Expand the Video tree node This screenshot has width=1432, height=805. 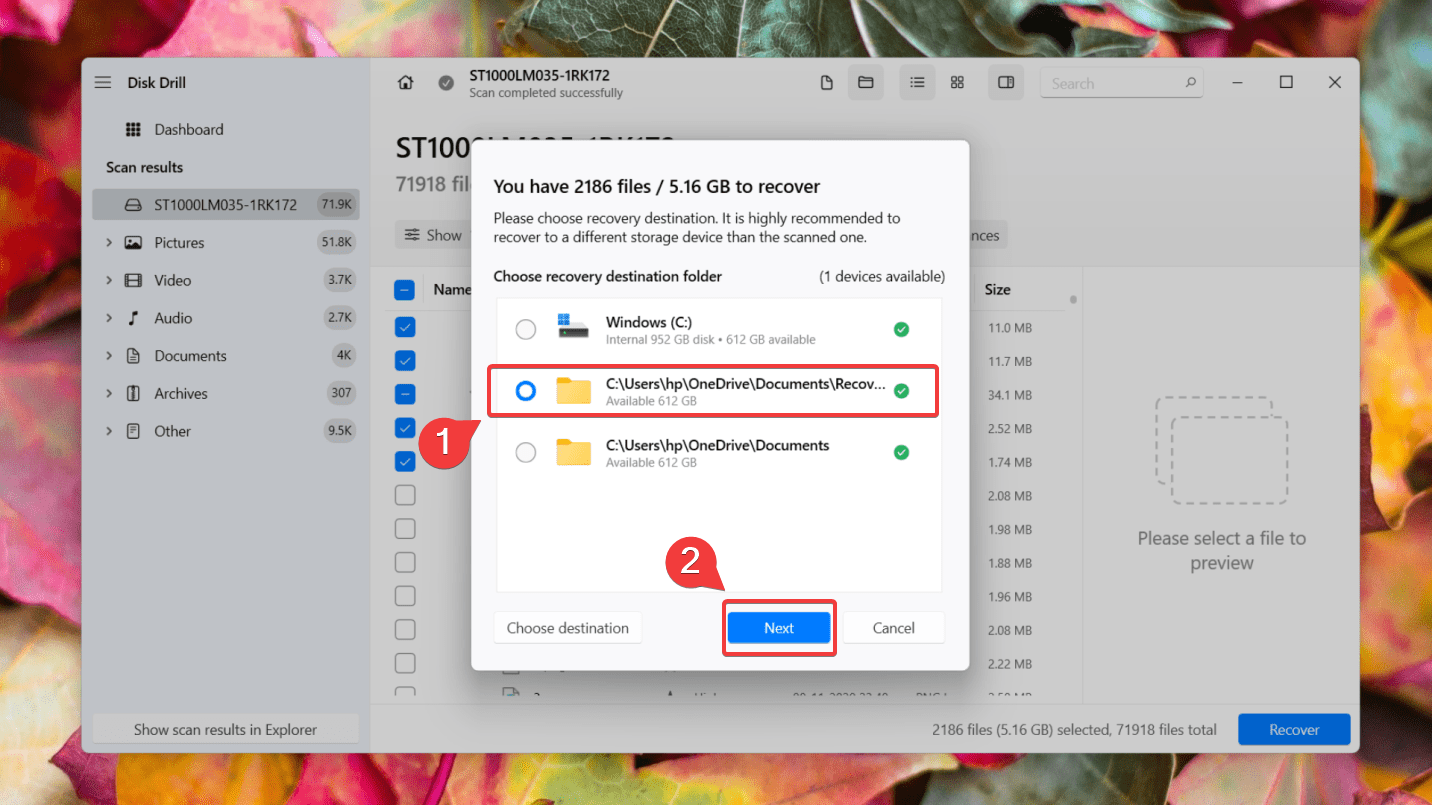click(x=108, y=281)
